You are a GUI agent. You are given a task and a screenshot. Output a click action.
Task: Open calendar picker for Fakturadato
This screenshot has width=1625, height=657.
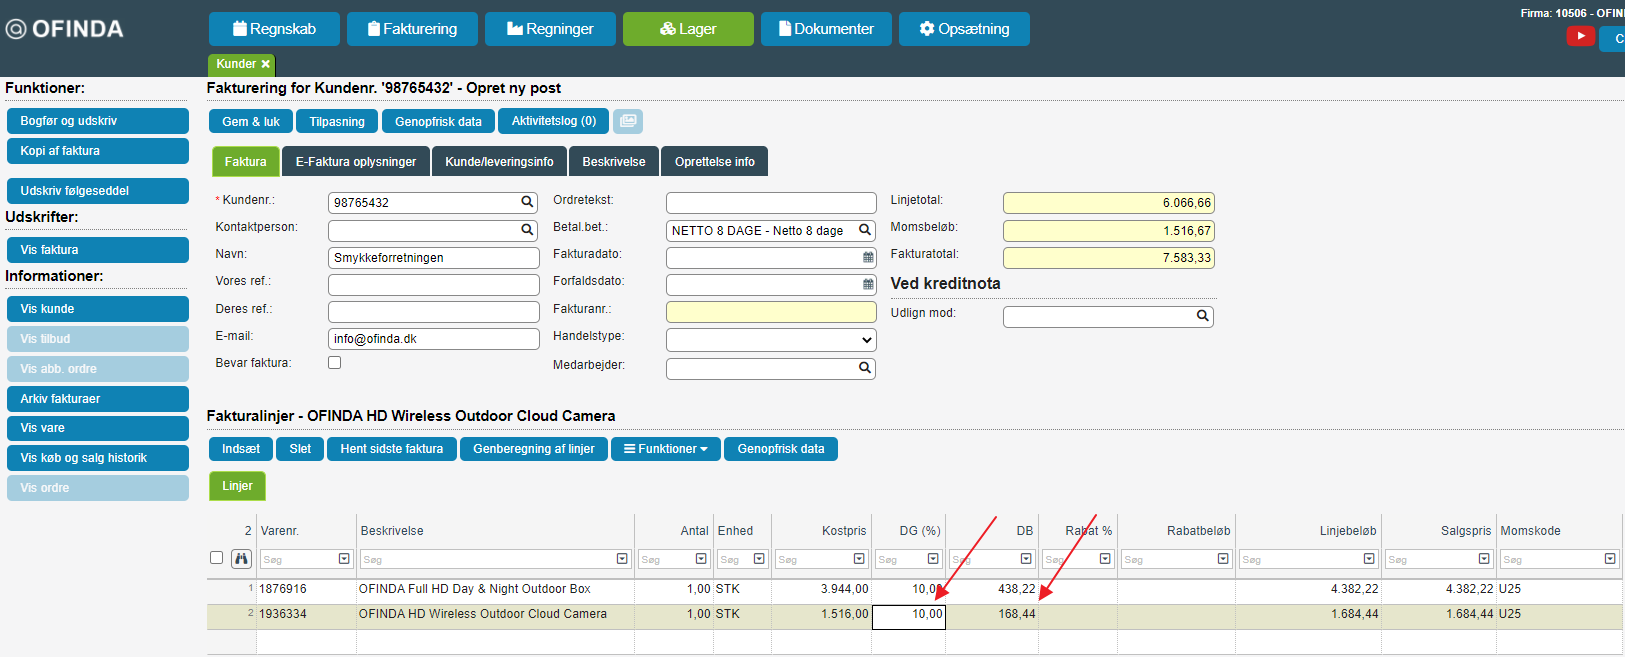[868, 258]
